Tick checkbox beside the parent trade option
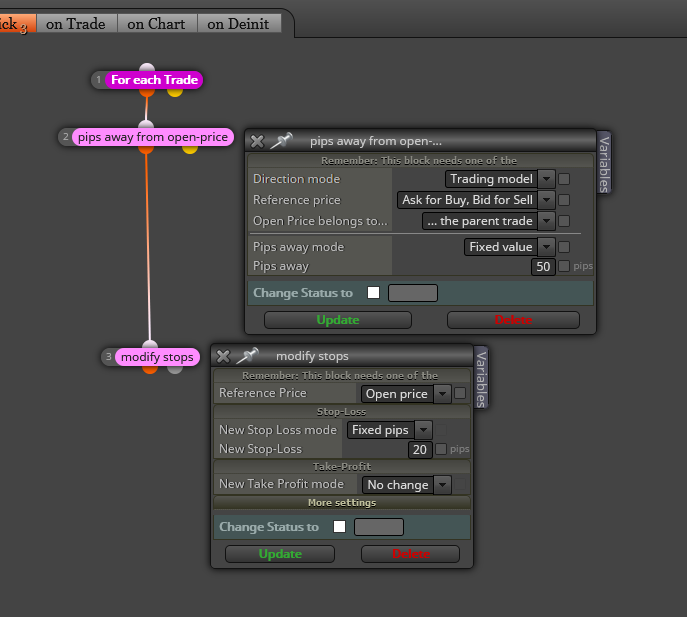The image size is (687, 617). [x=564, y=221]
